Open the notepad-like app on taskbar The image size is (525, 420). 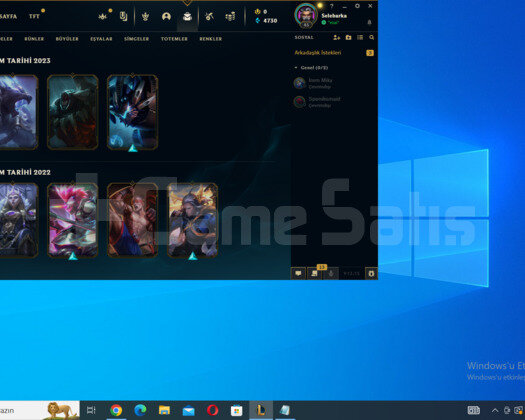(285, 410)
